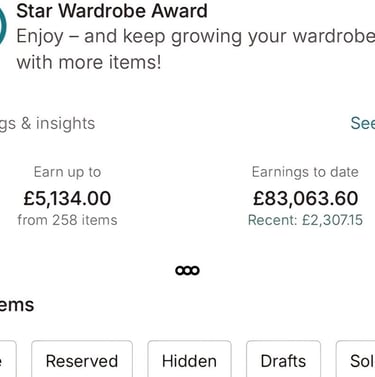Choose the partially visible Sold filter chip
The height and width of the screenshot is (377, 375).
click(x=356, y=361)
